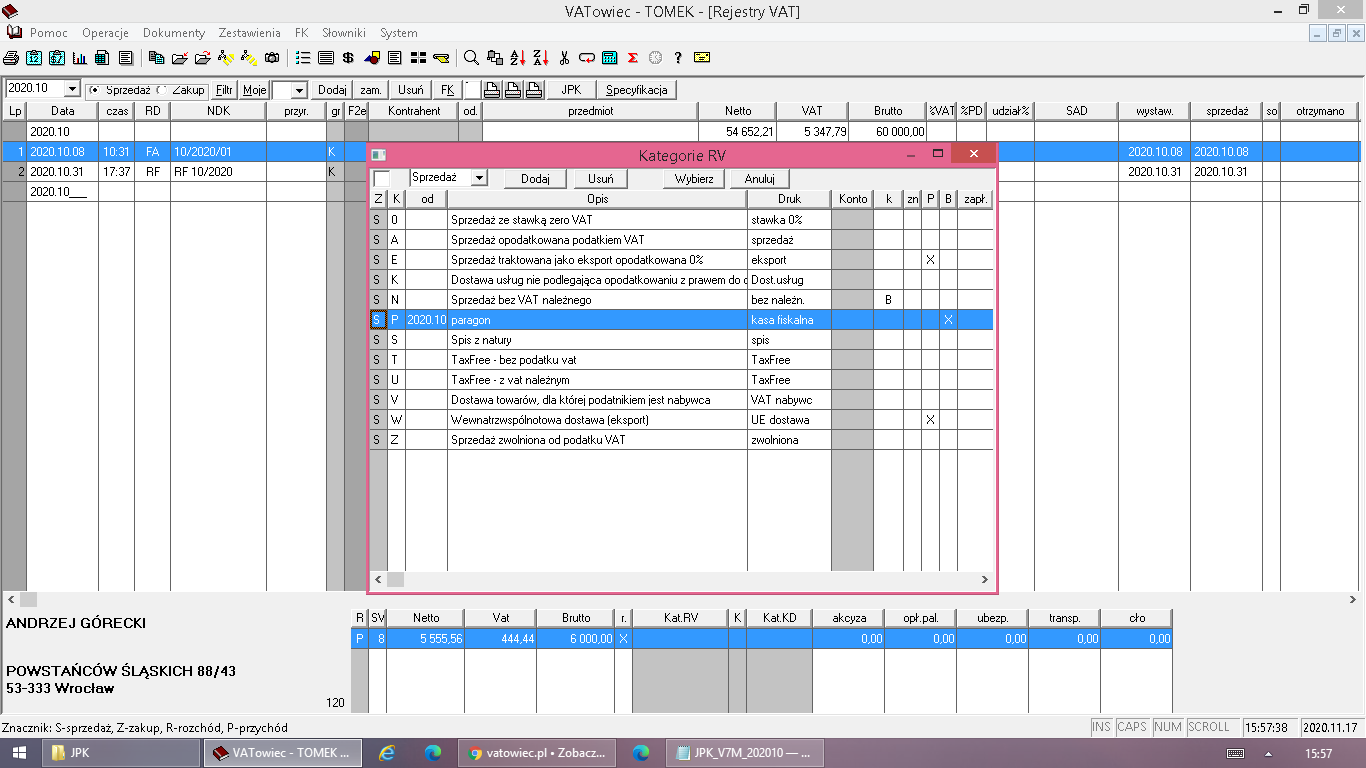Select the Sprzedaż radio button
This screenshot has height=768, width=1366.
pos(94,90)
